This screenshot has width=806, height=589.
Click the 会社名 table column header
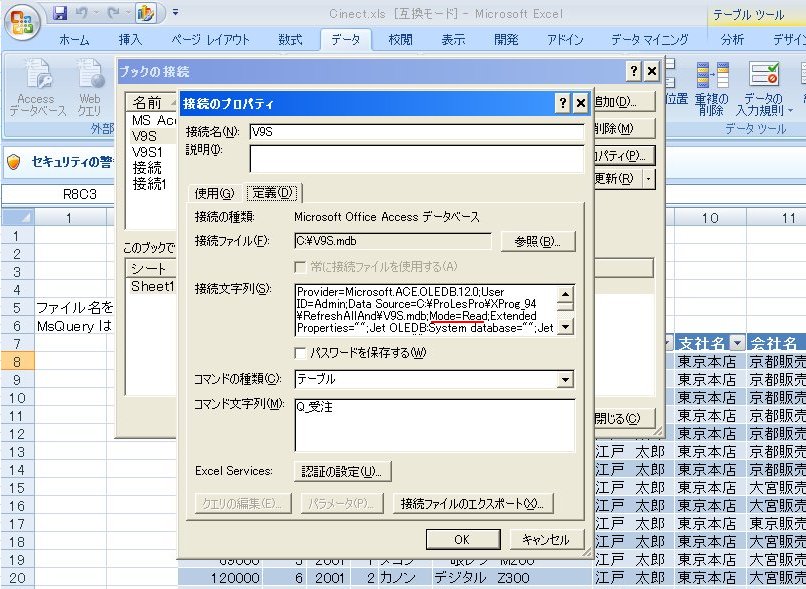point(776,343)
